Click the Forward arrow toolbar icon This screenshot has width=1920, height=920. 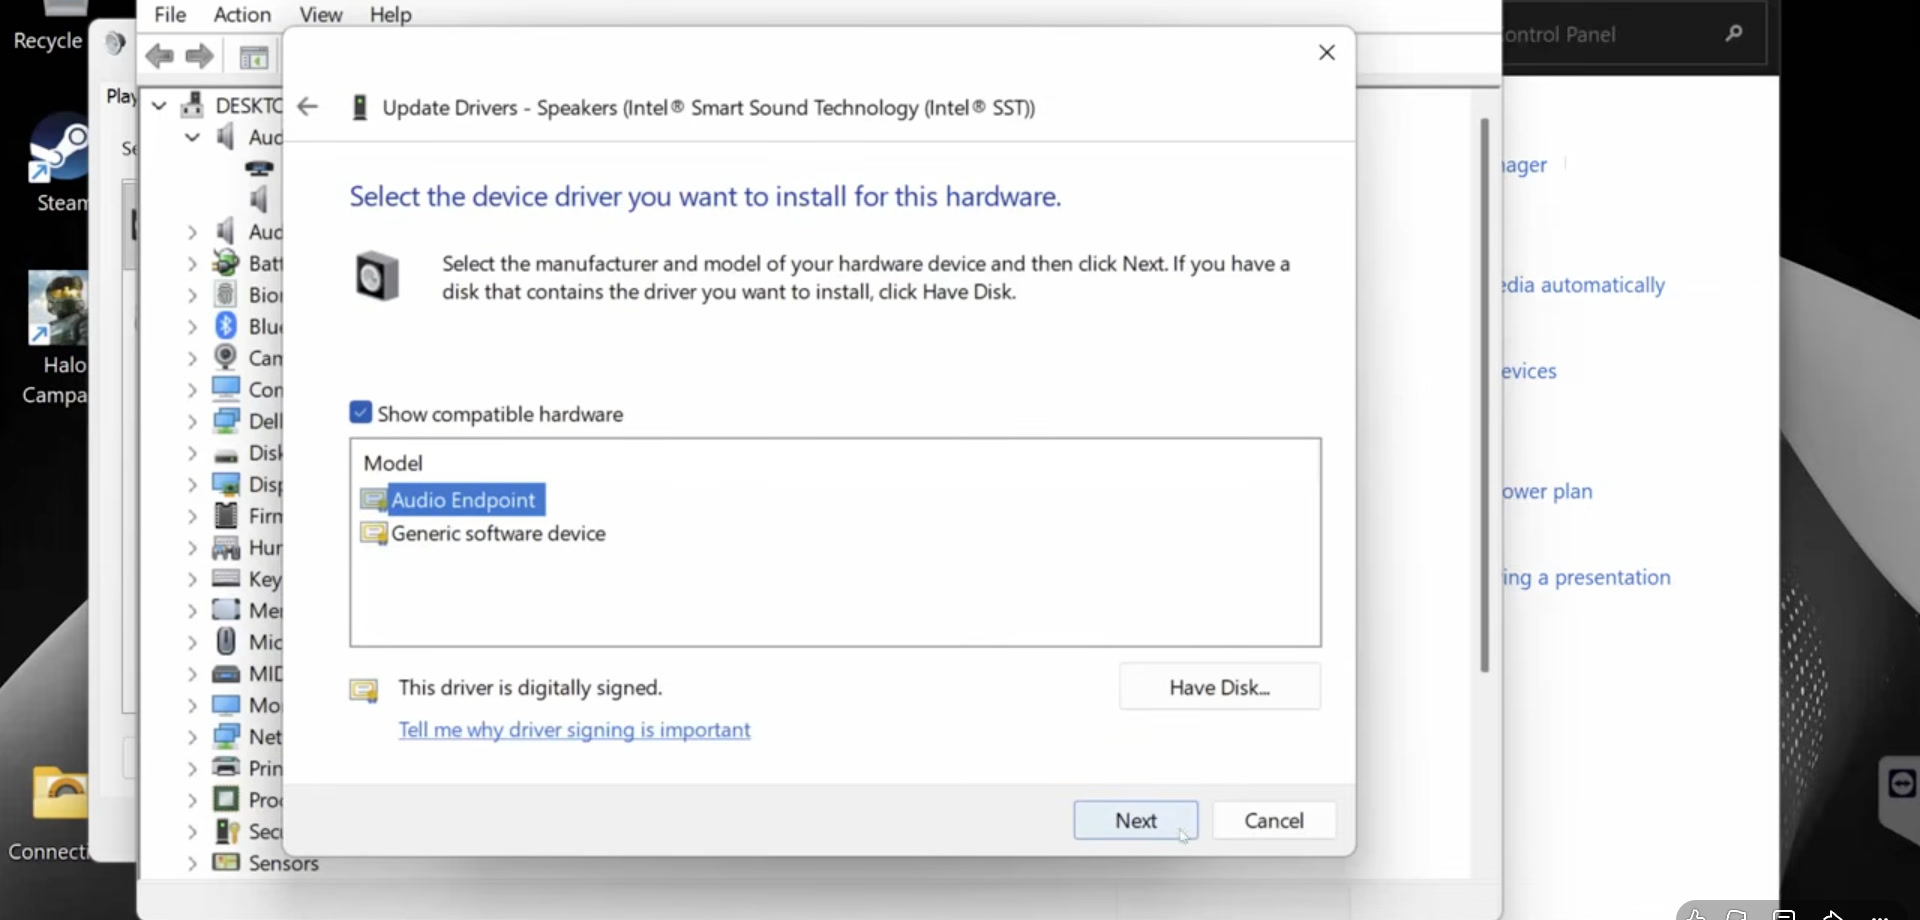(199, 56)
